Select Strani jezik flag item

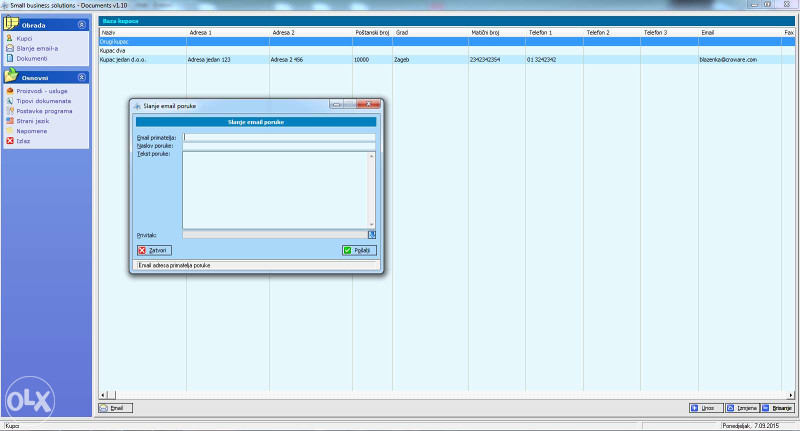33,121
